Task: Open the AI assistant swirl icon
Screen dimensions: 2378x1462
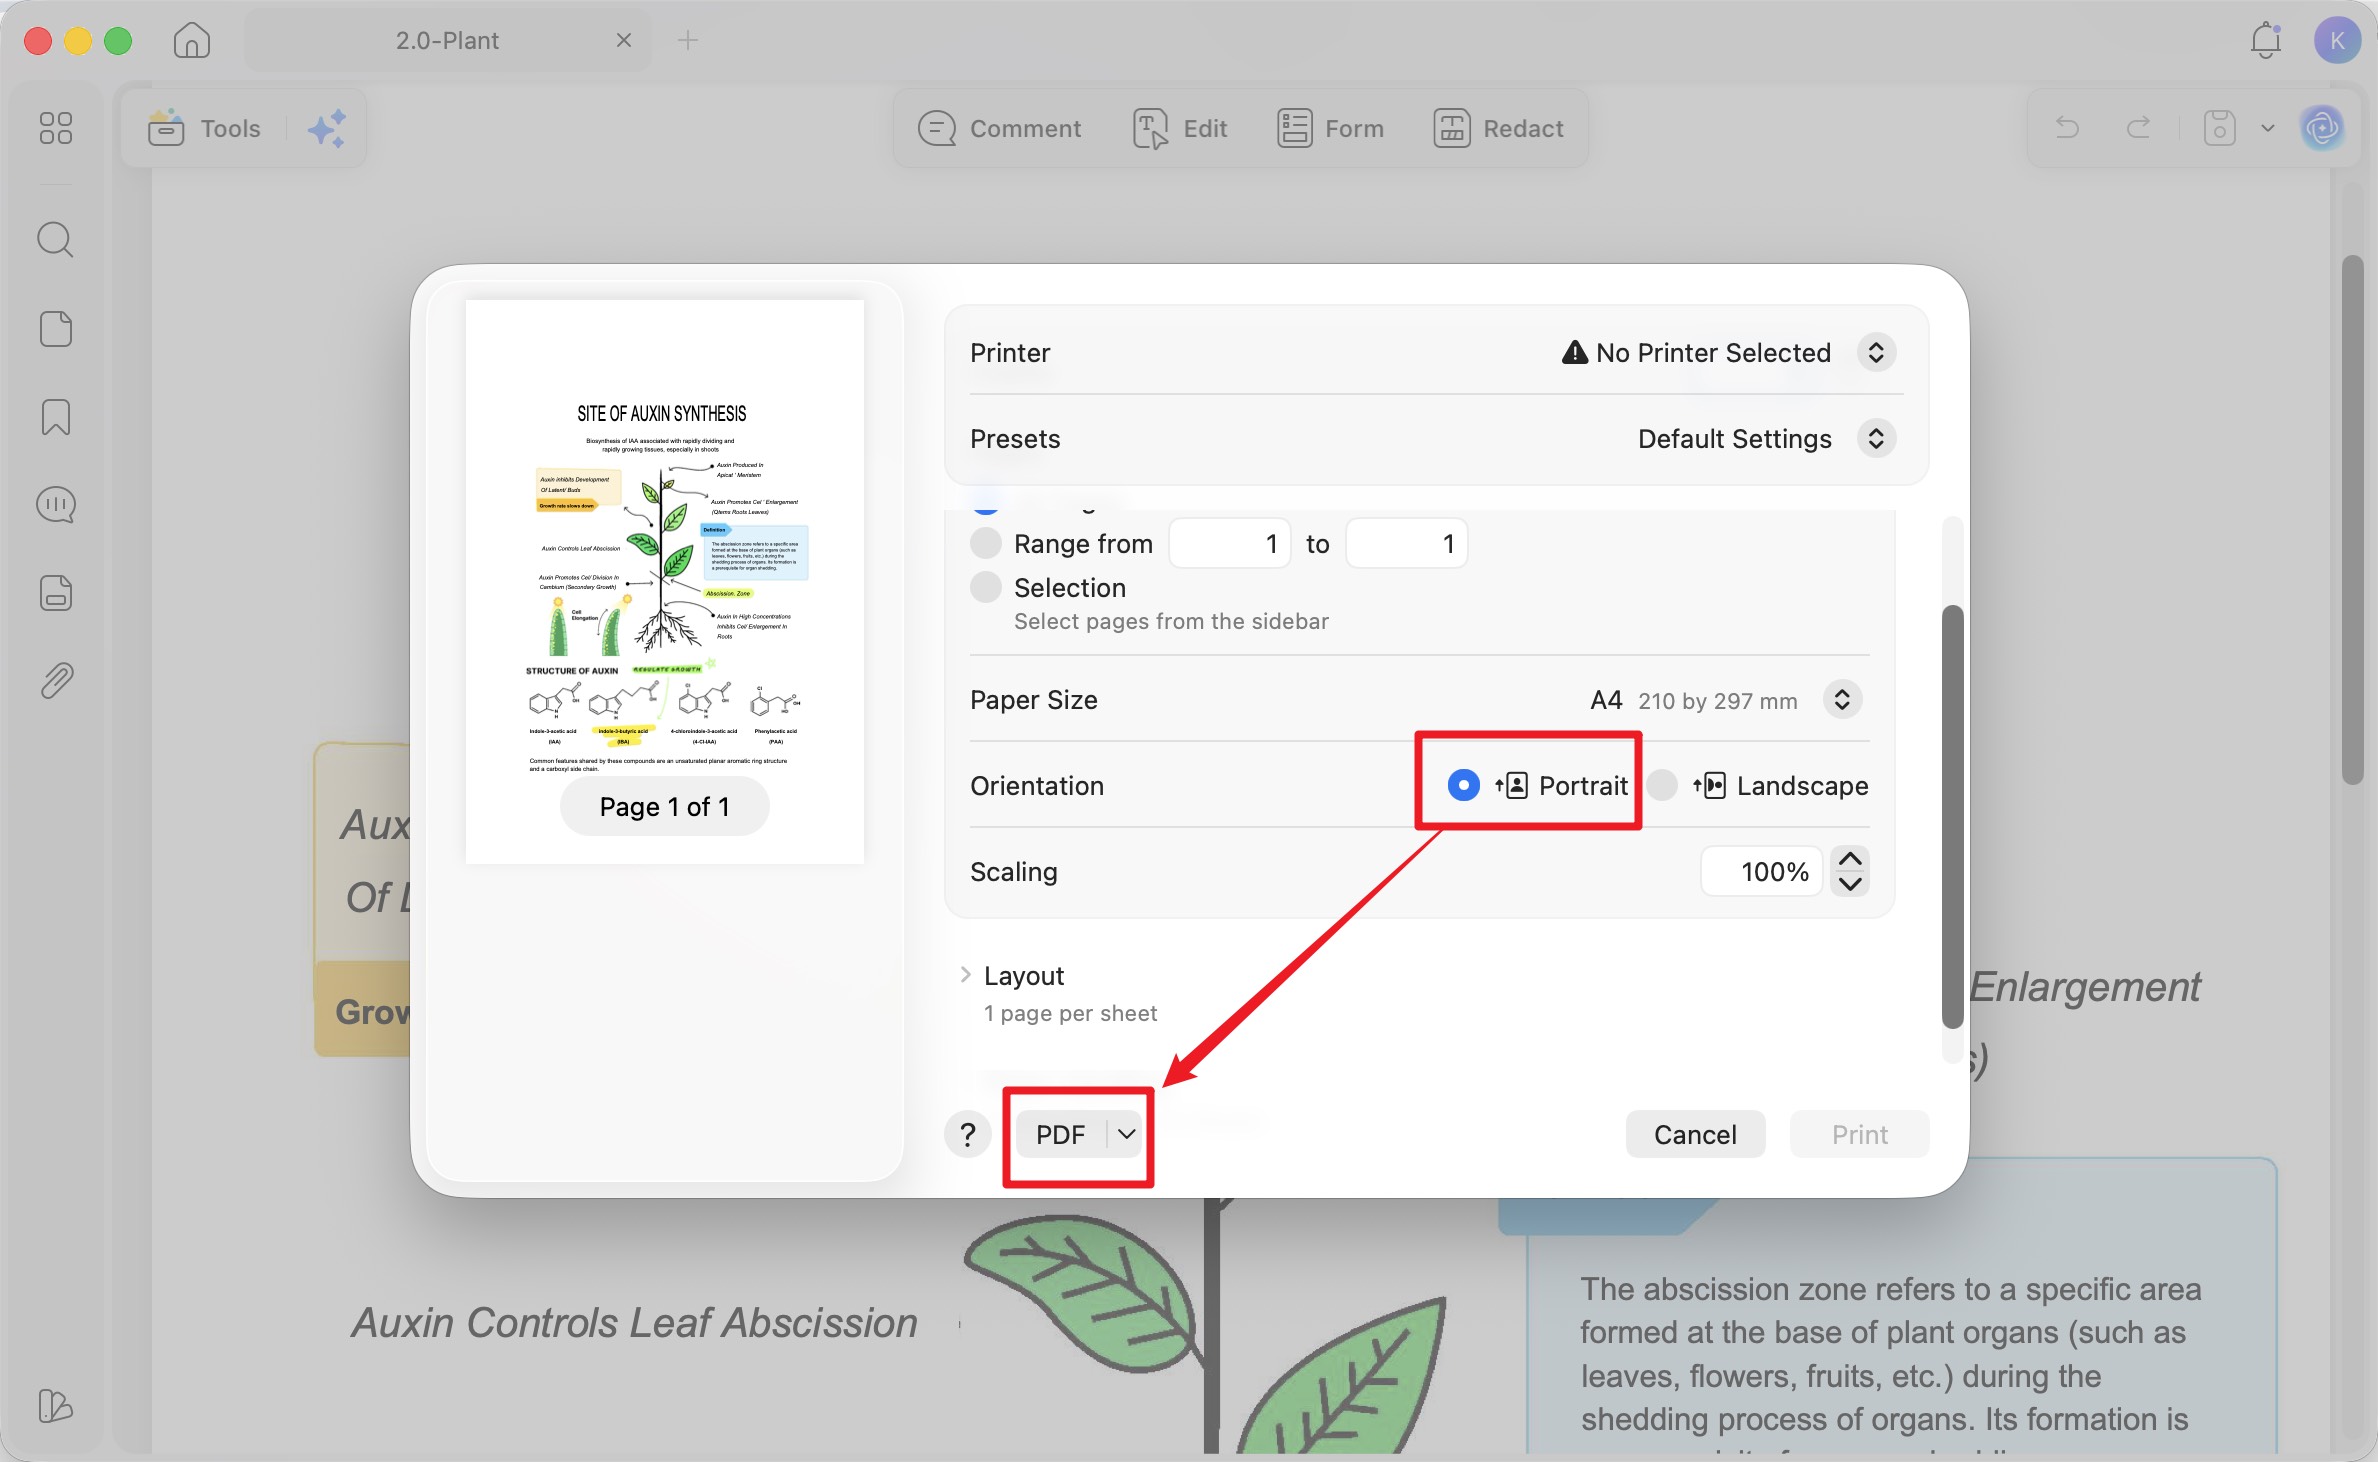Action: click(x=2322, y=128)
